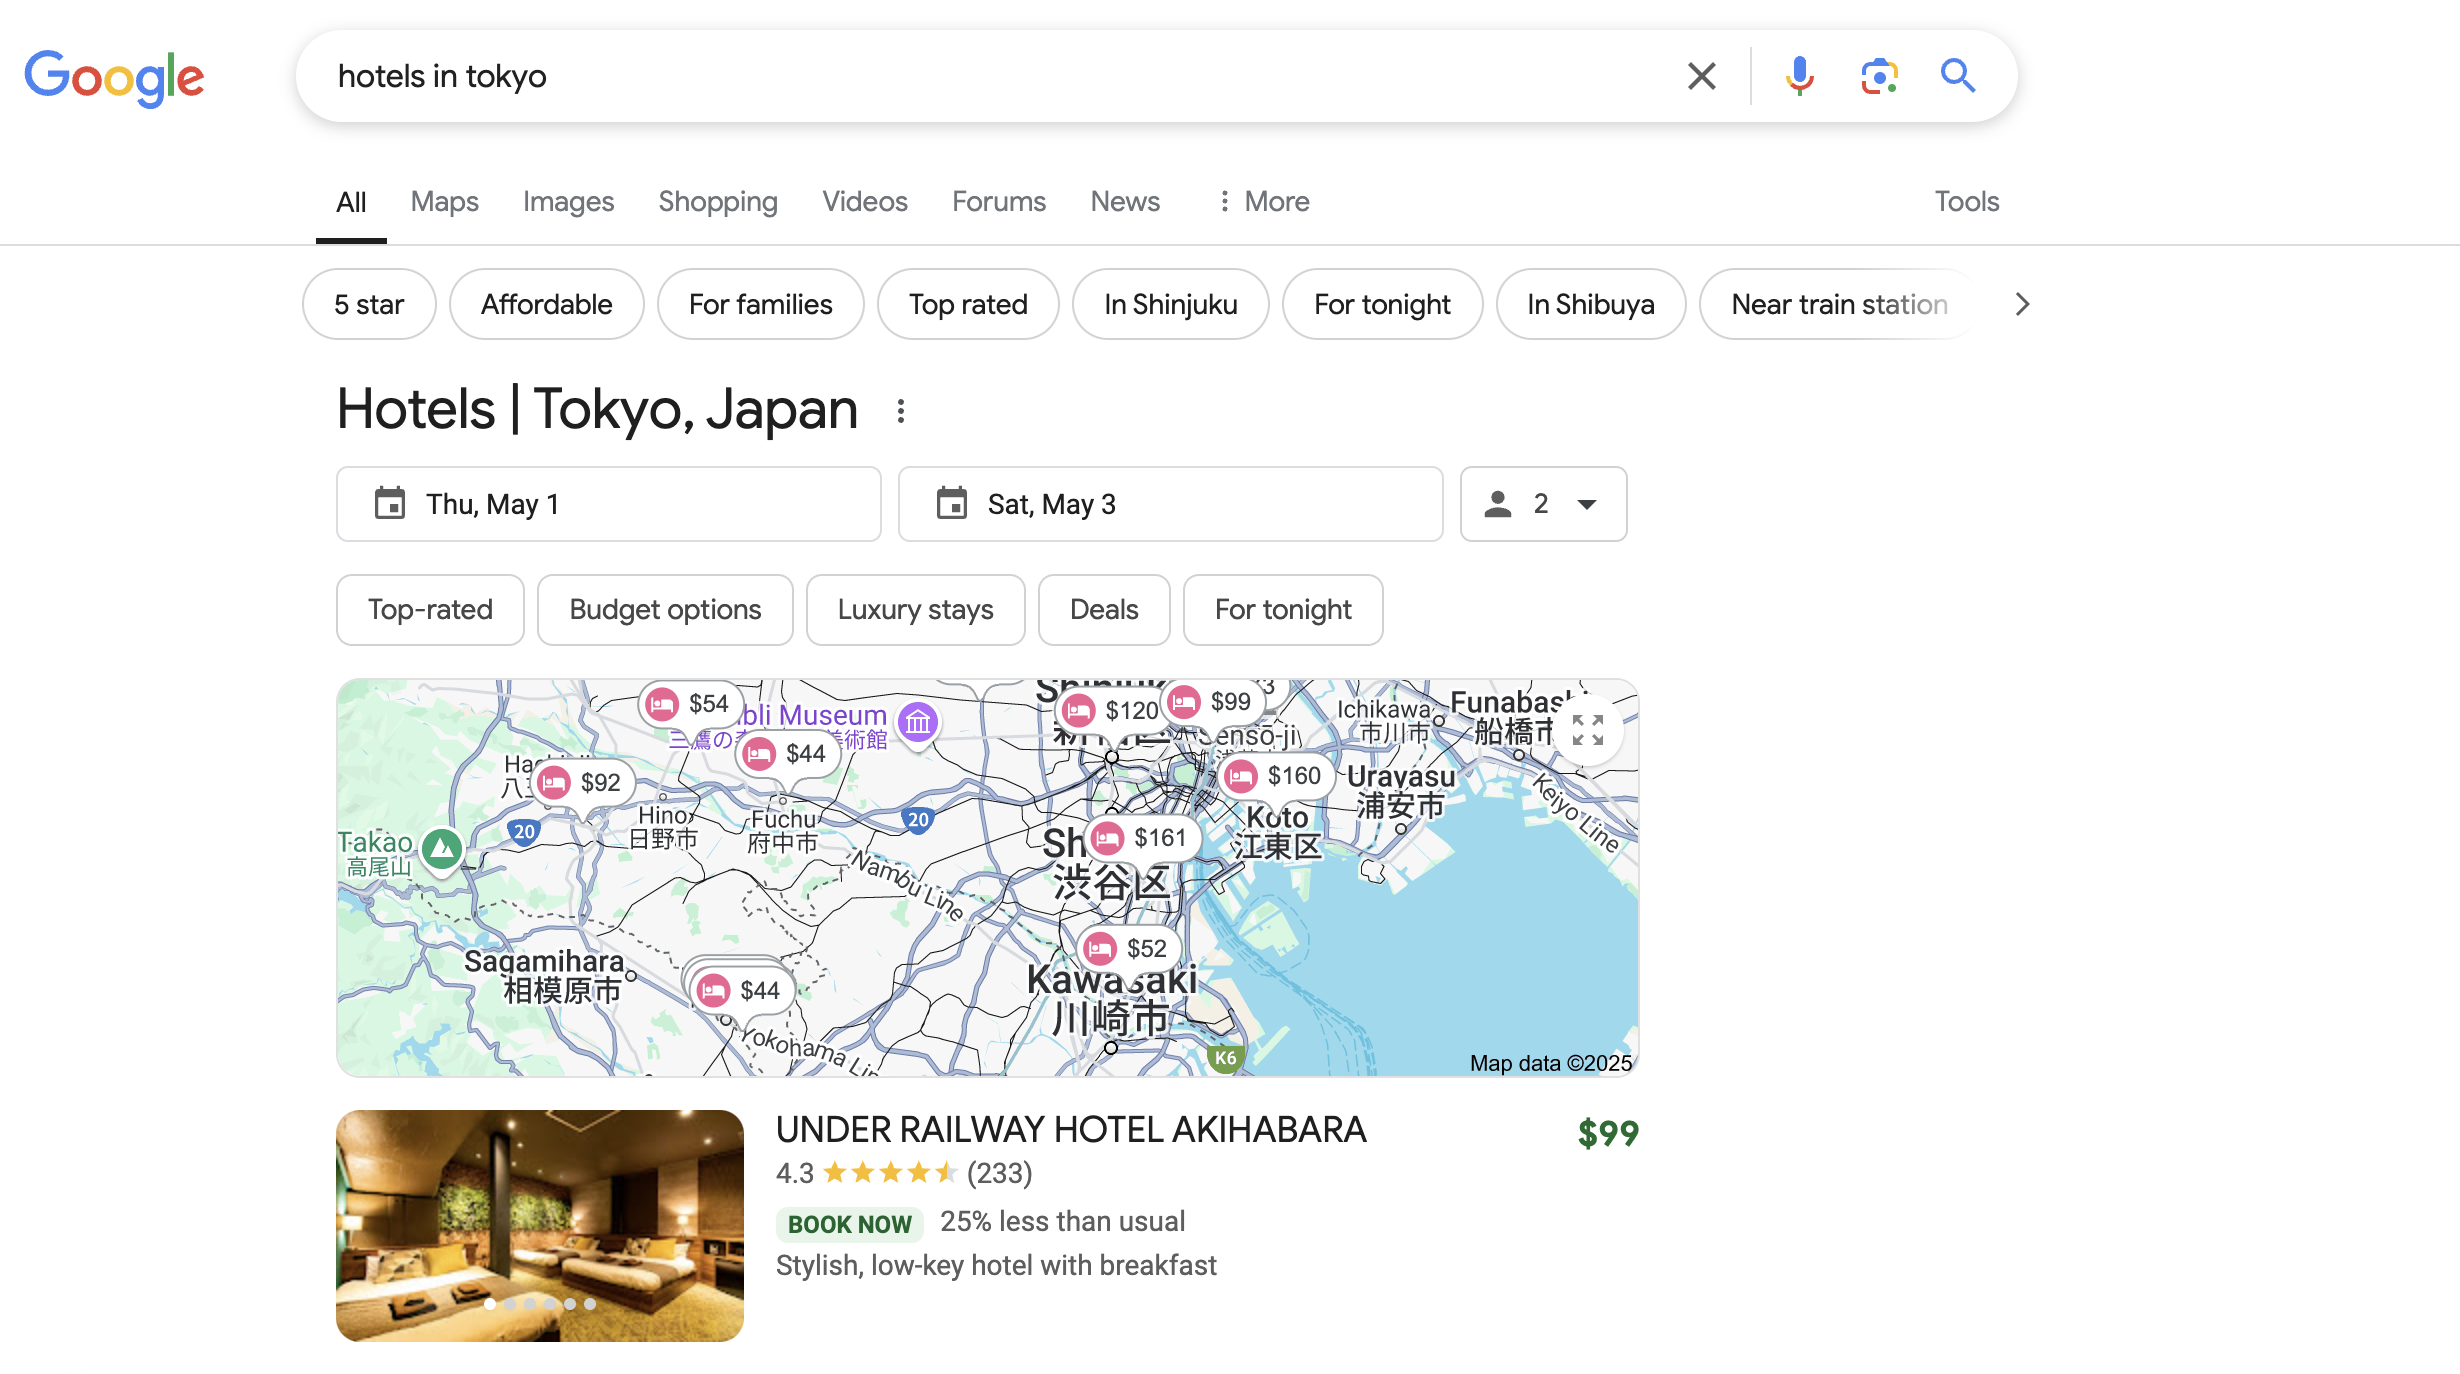
Task: Apply the In Shinjuku filter chip
Action: tap(1171, 304)
